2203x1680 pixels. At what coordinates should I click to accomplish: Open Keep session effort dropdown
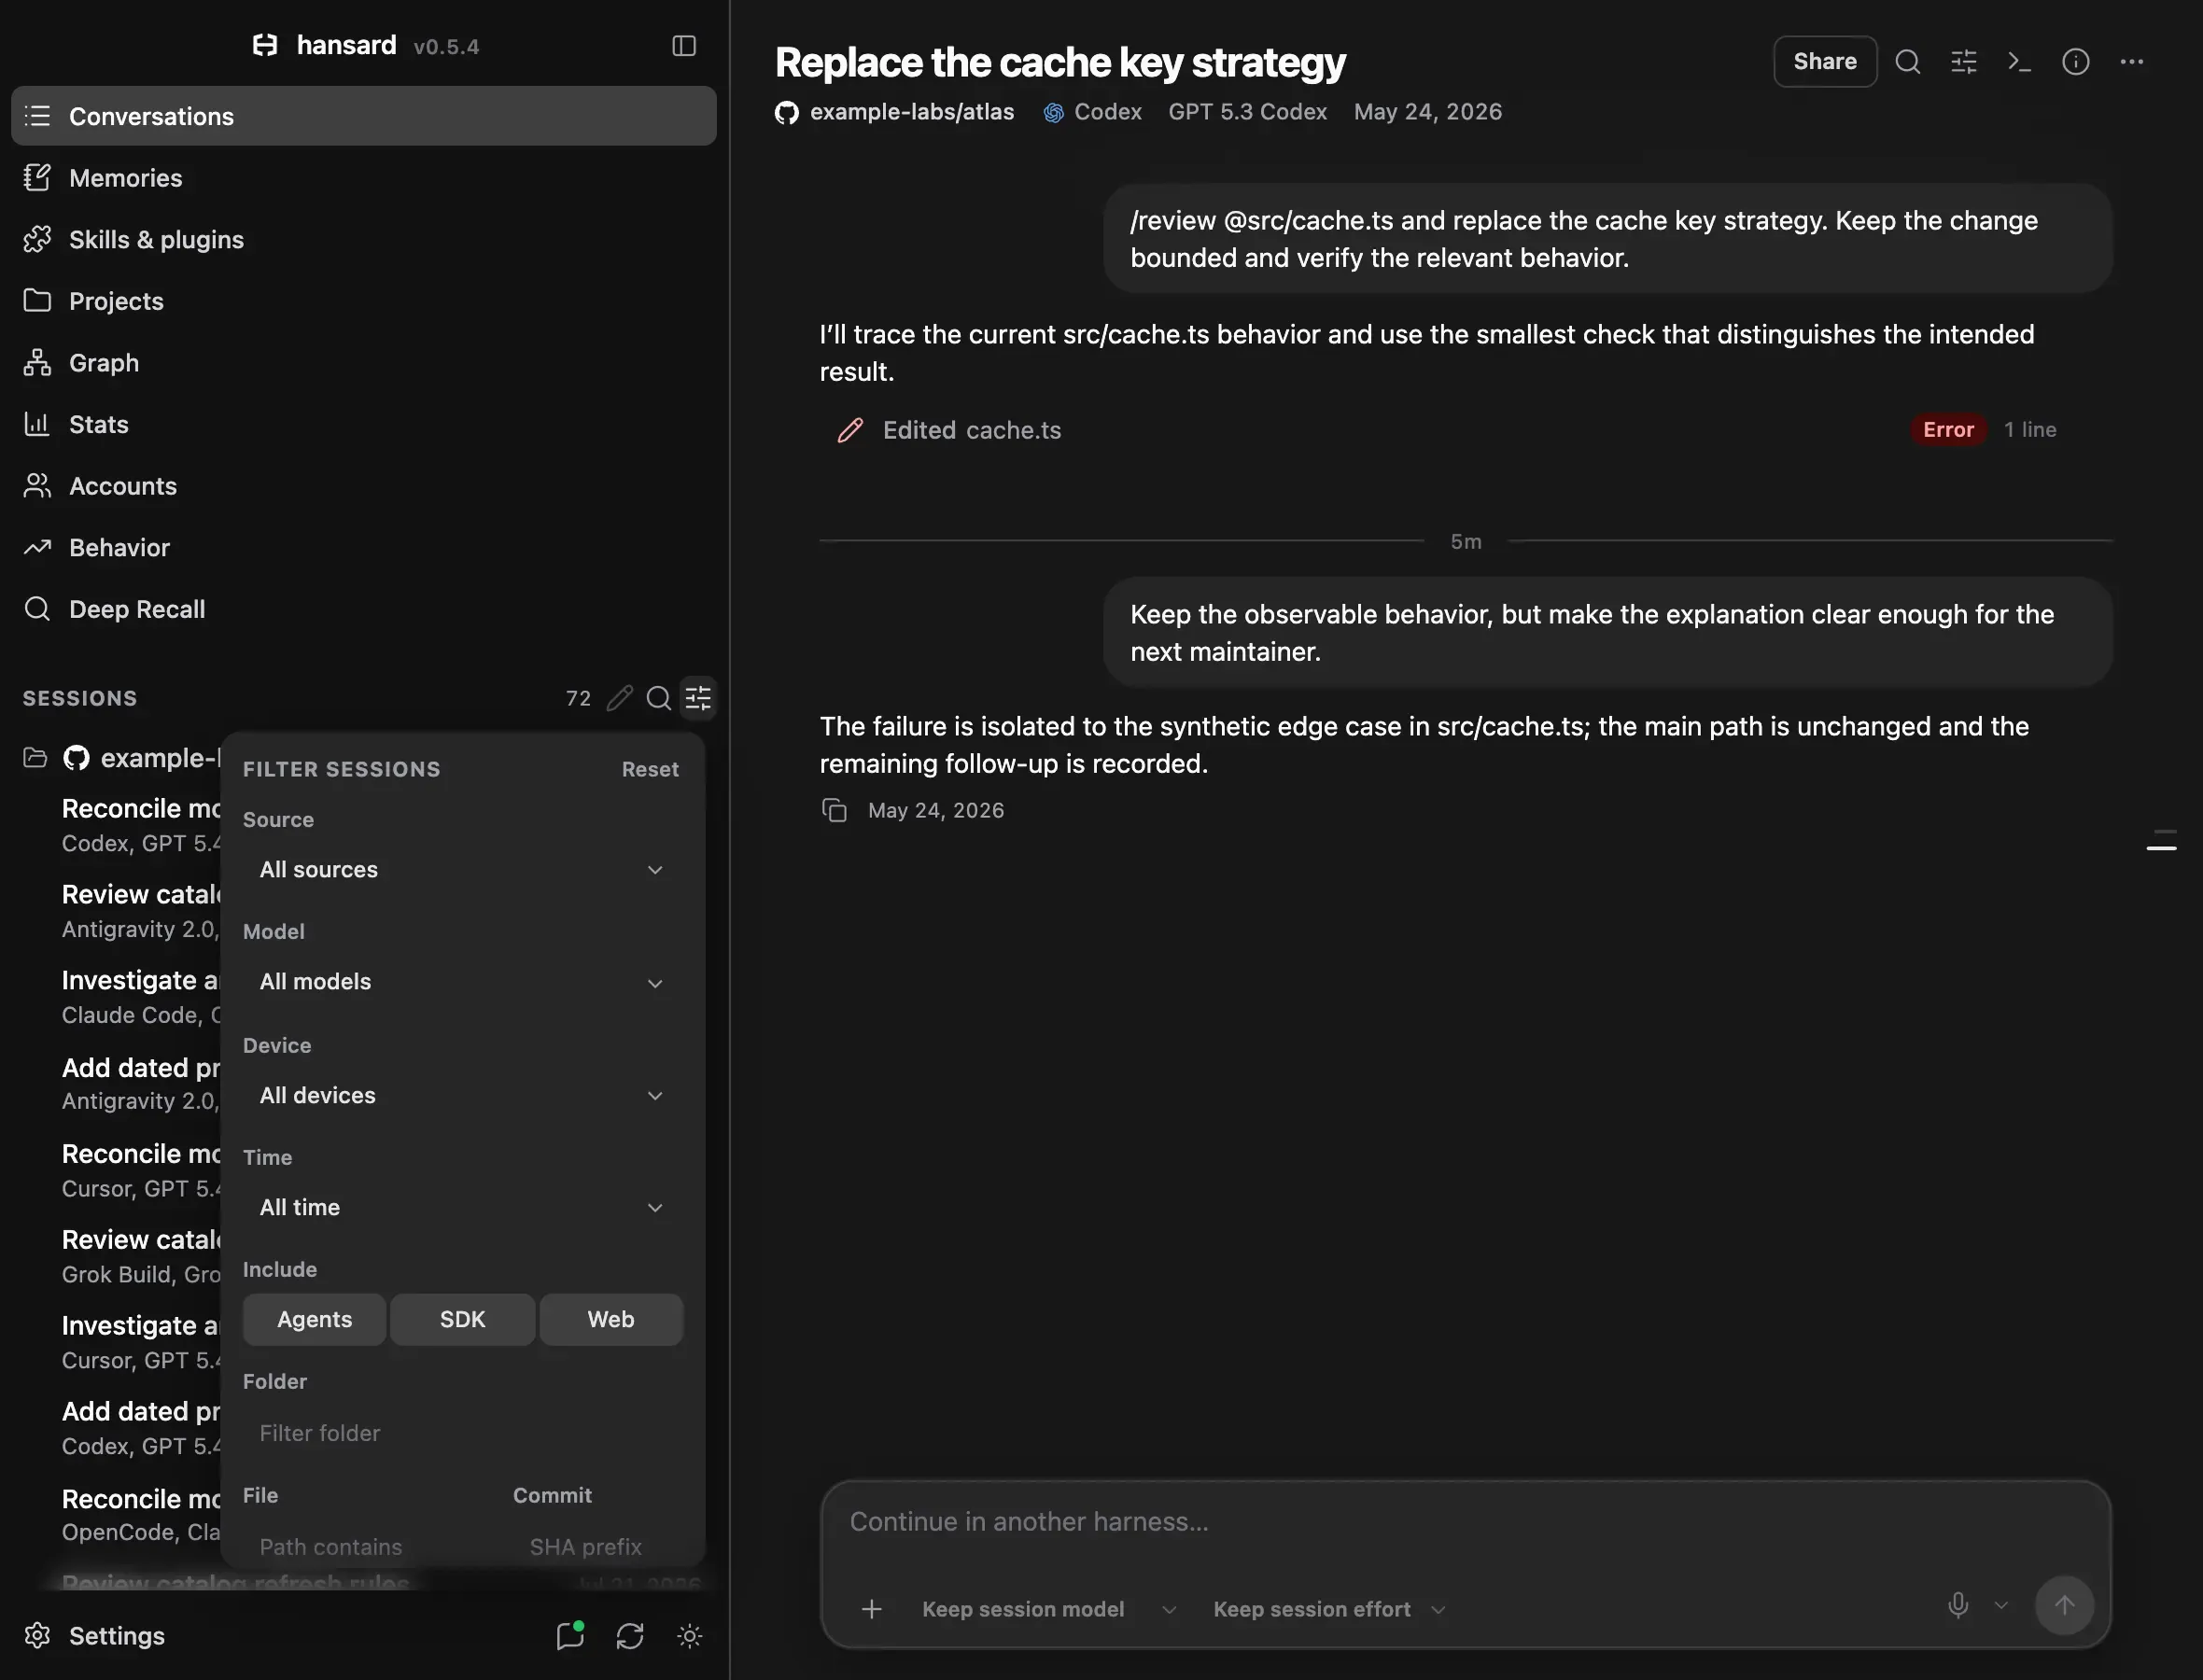(1329, 1609)
